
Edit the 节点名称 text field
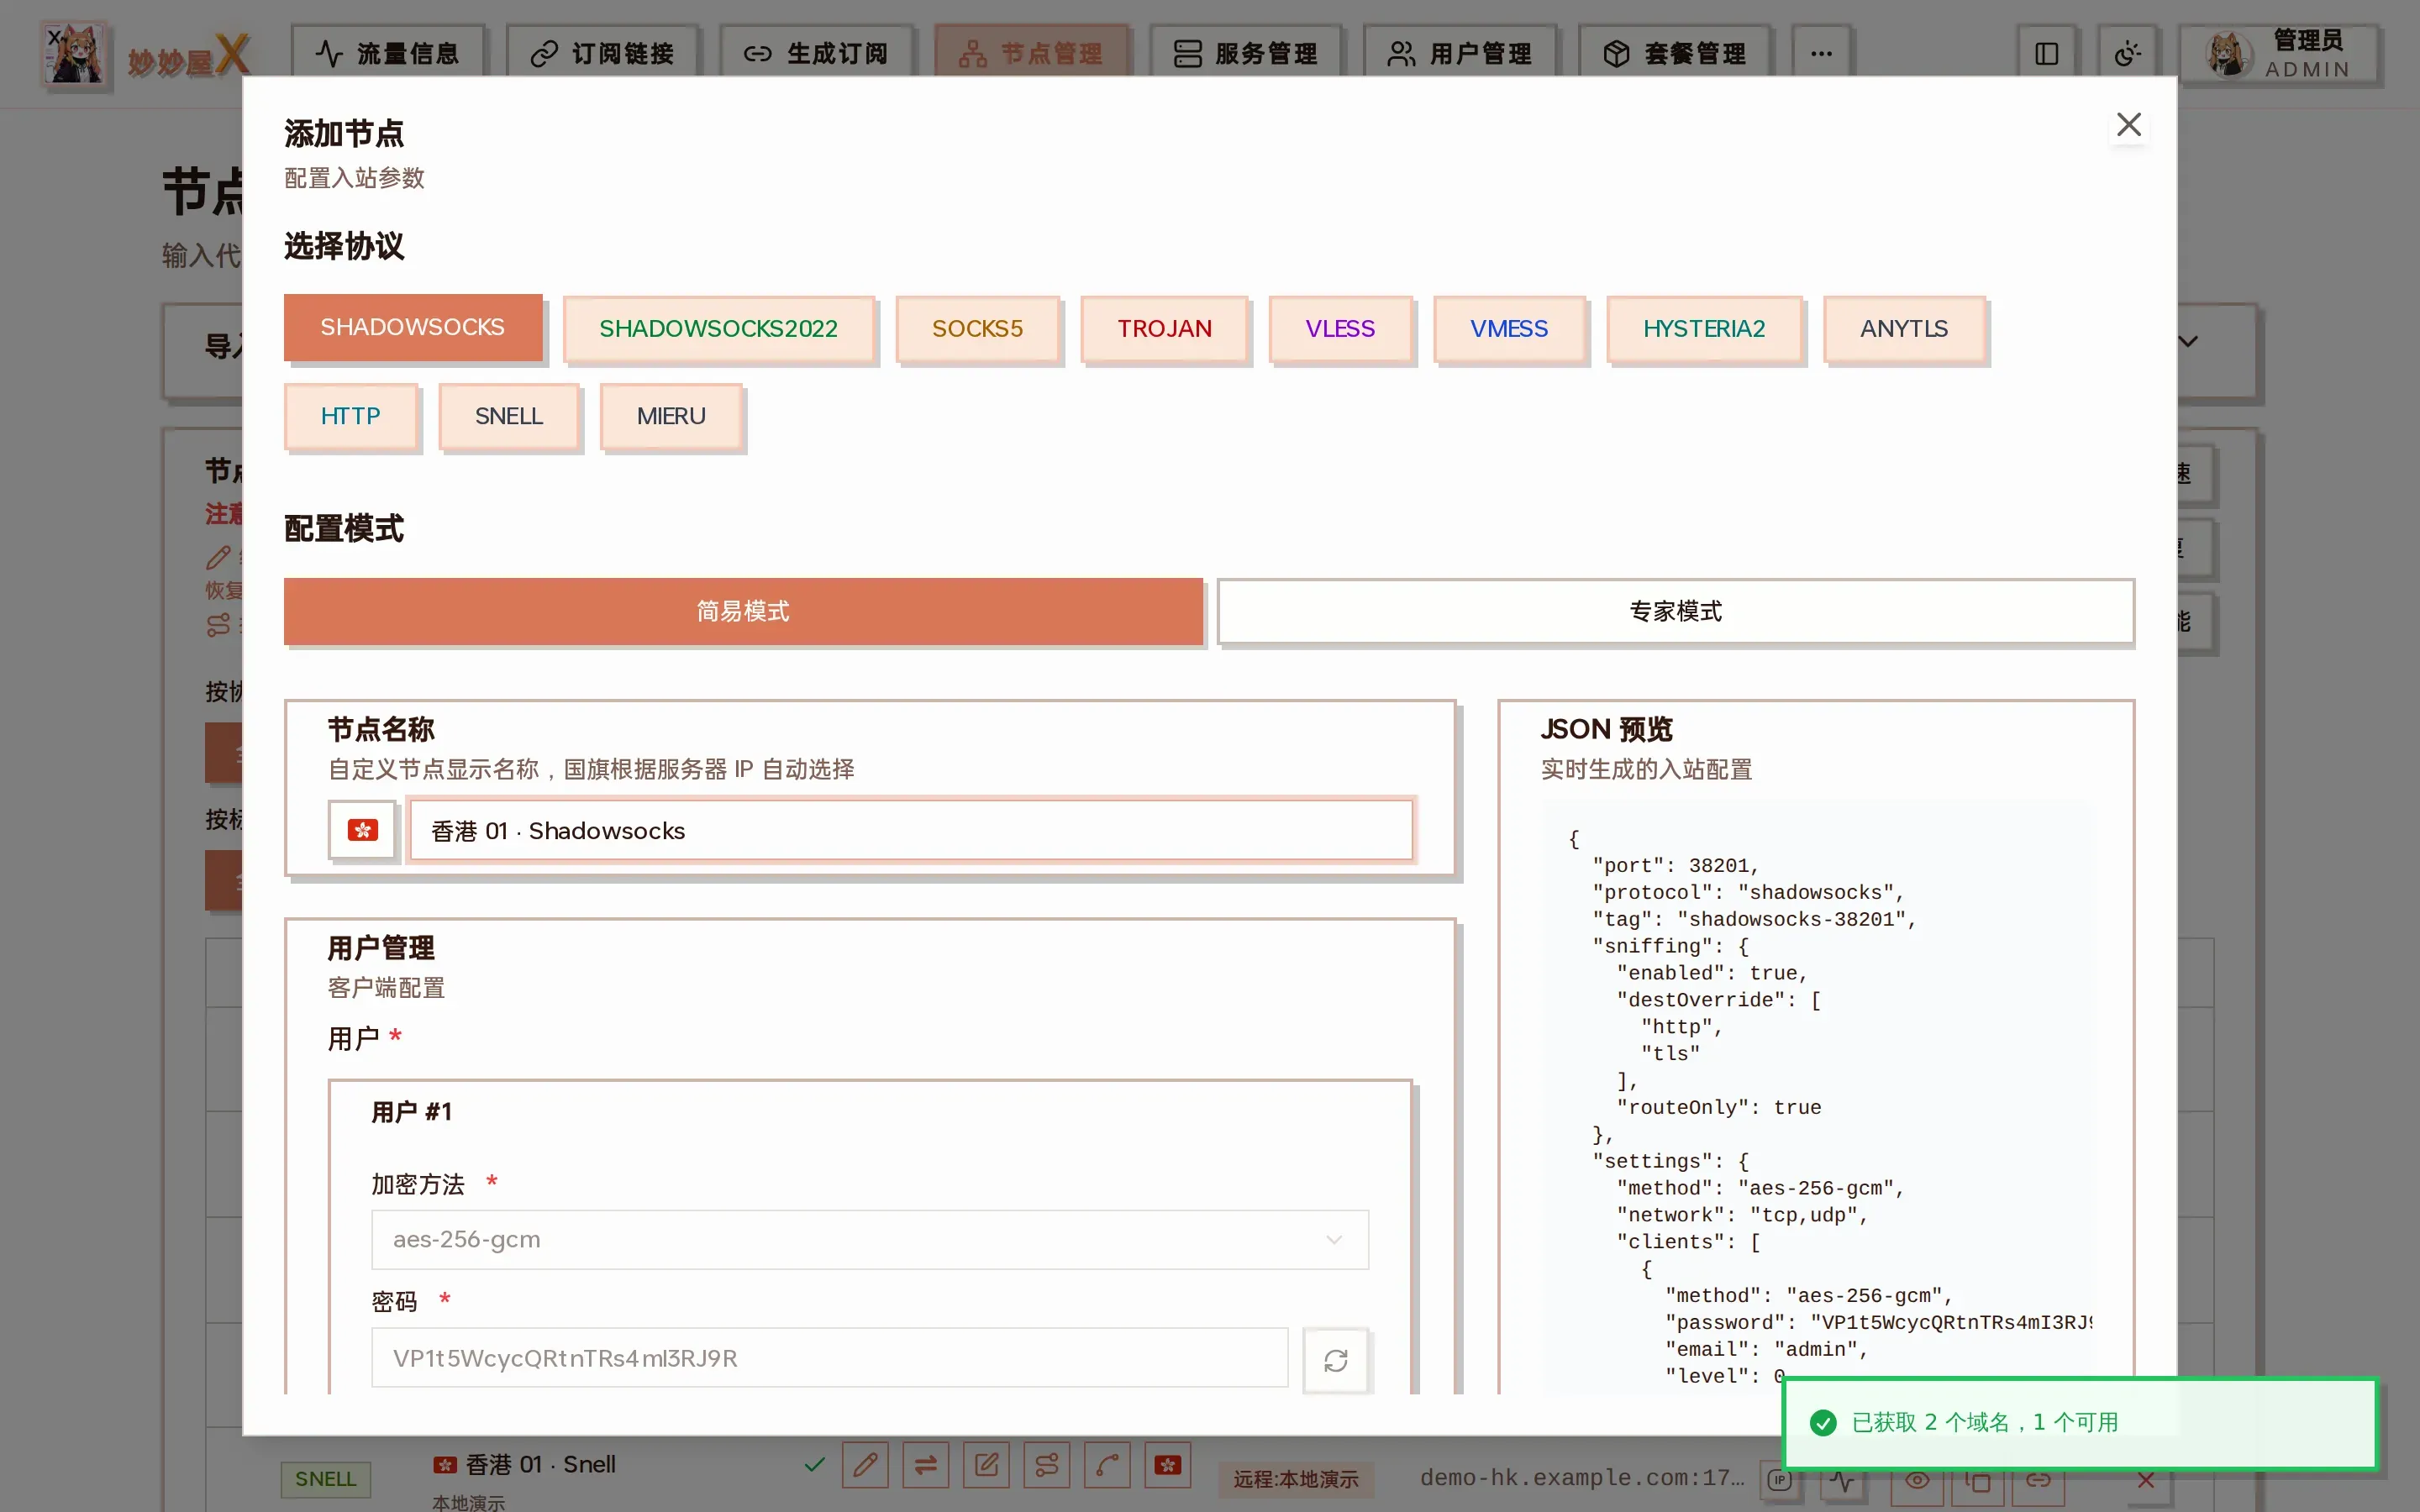(x=911, y=830)
